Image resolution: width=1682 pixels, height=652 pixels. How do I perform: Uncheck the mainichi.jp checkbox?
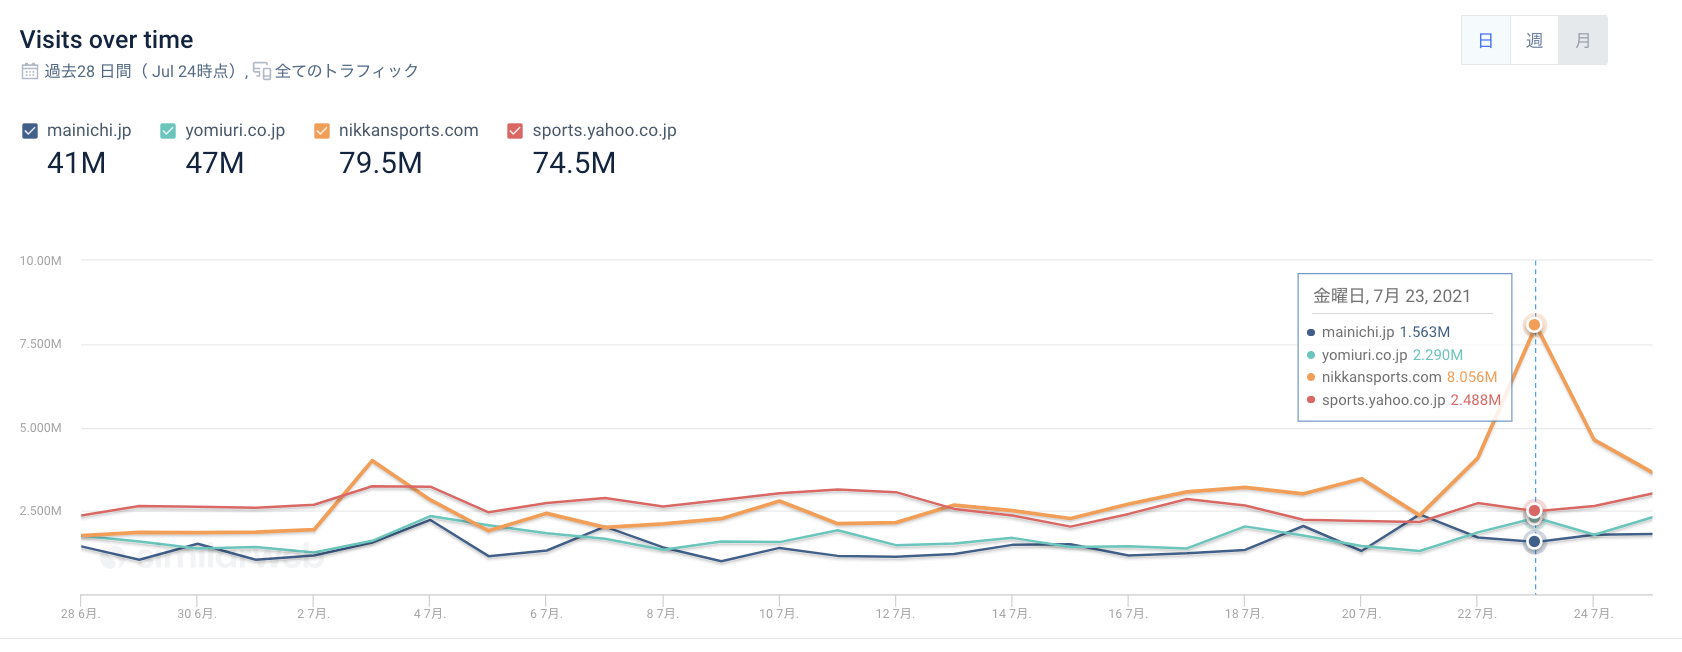[30, 131]
